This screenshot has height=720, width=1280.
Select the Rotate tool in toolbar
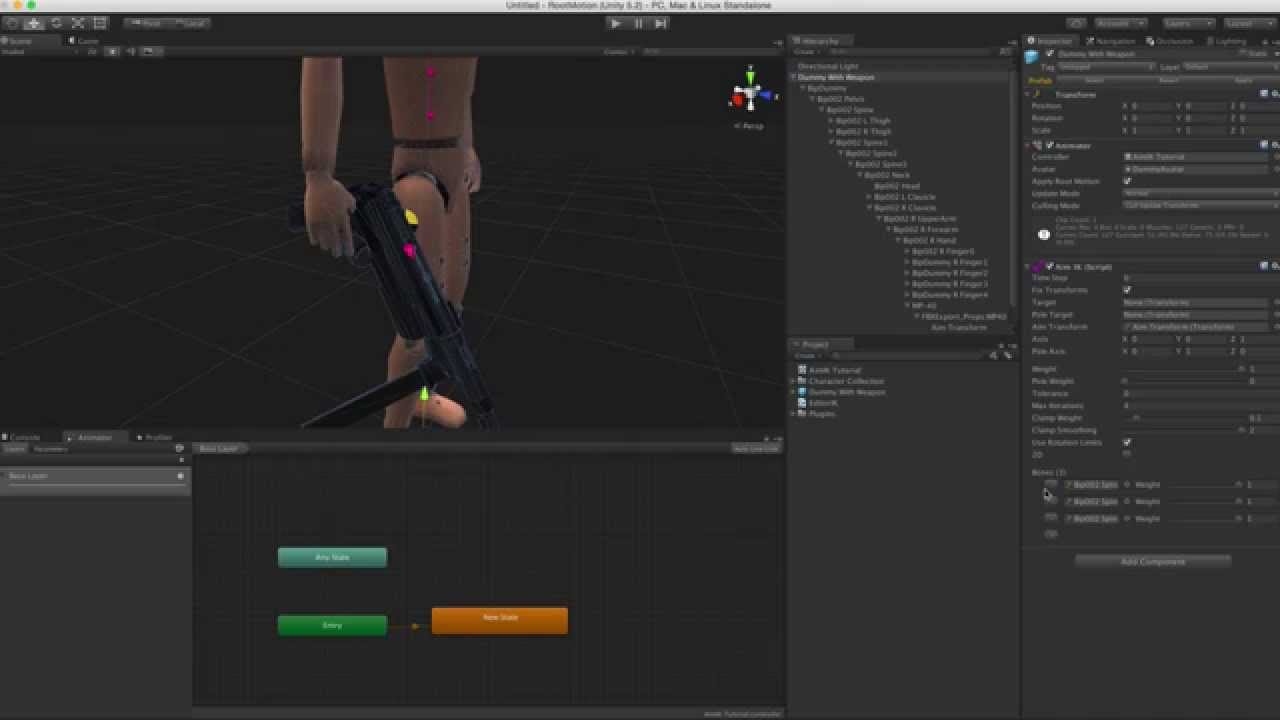point(56,23)
